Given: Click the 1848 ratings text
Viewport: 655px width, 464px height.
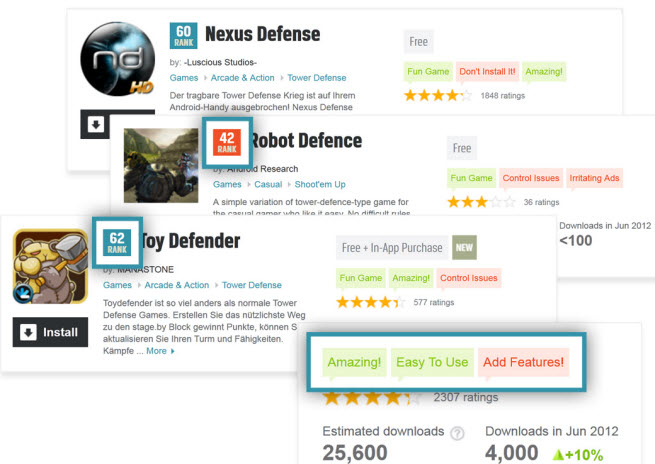Looking at the screenshot, I should [x=503, y=96].
